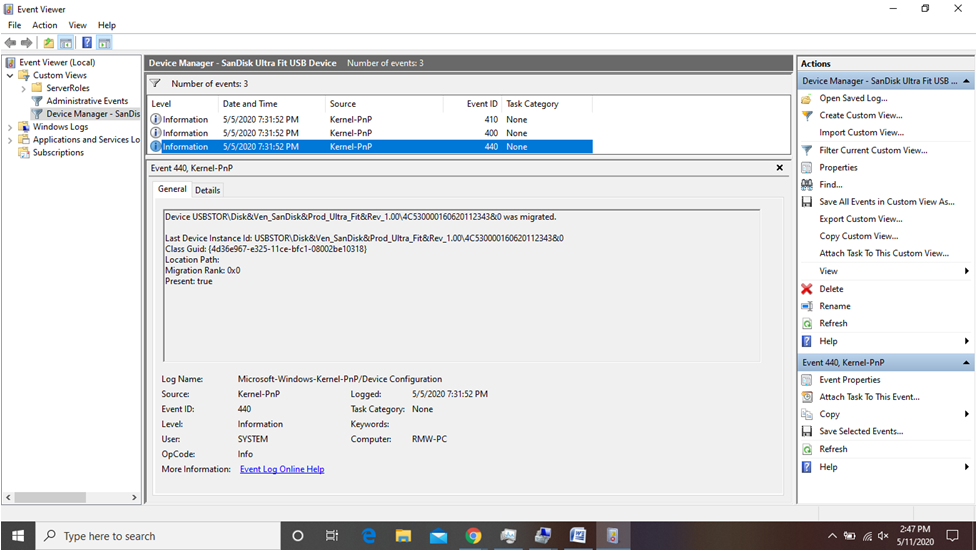This screenshot has width=977, height=551.
Task: Collapse the Custom Views tree node
Action: tap(10, 75)
